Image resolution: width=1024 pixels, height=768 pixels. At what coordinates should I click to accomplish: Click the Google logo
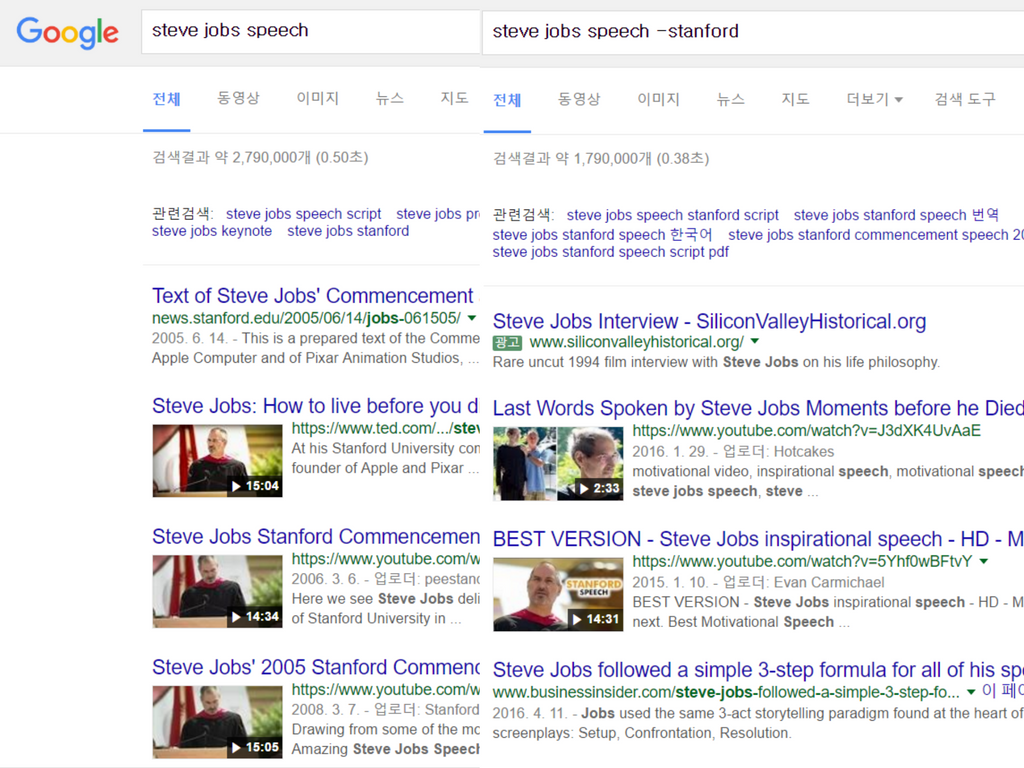[x=67, y=33]
